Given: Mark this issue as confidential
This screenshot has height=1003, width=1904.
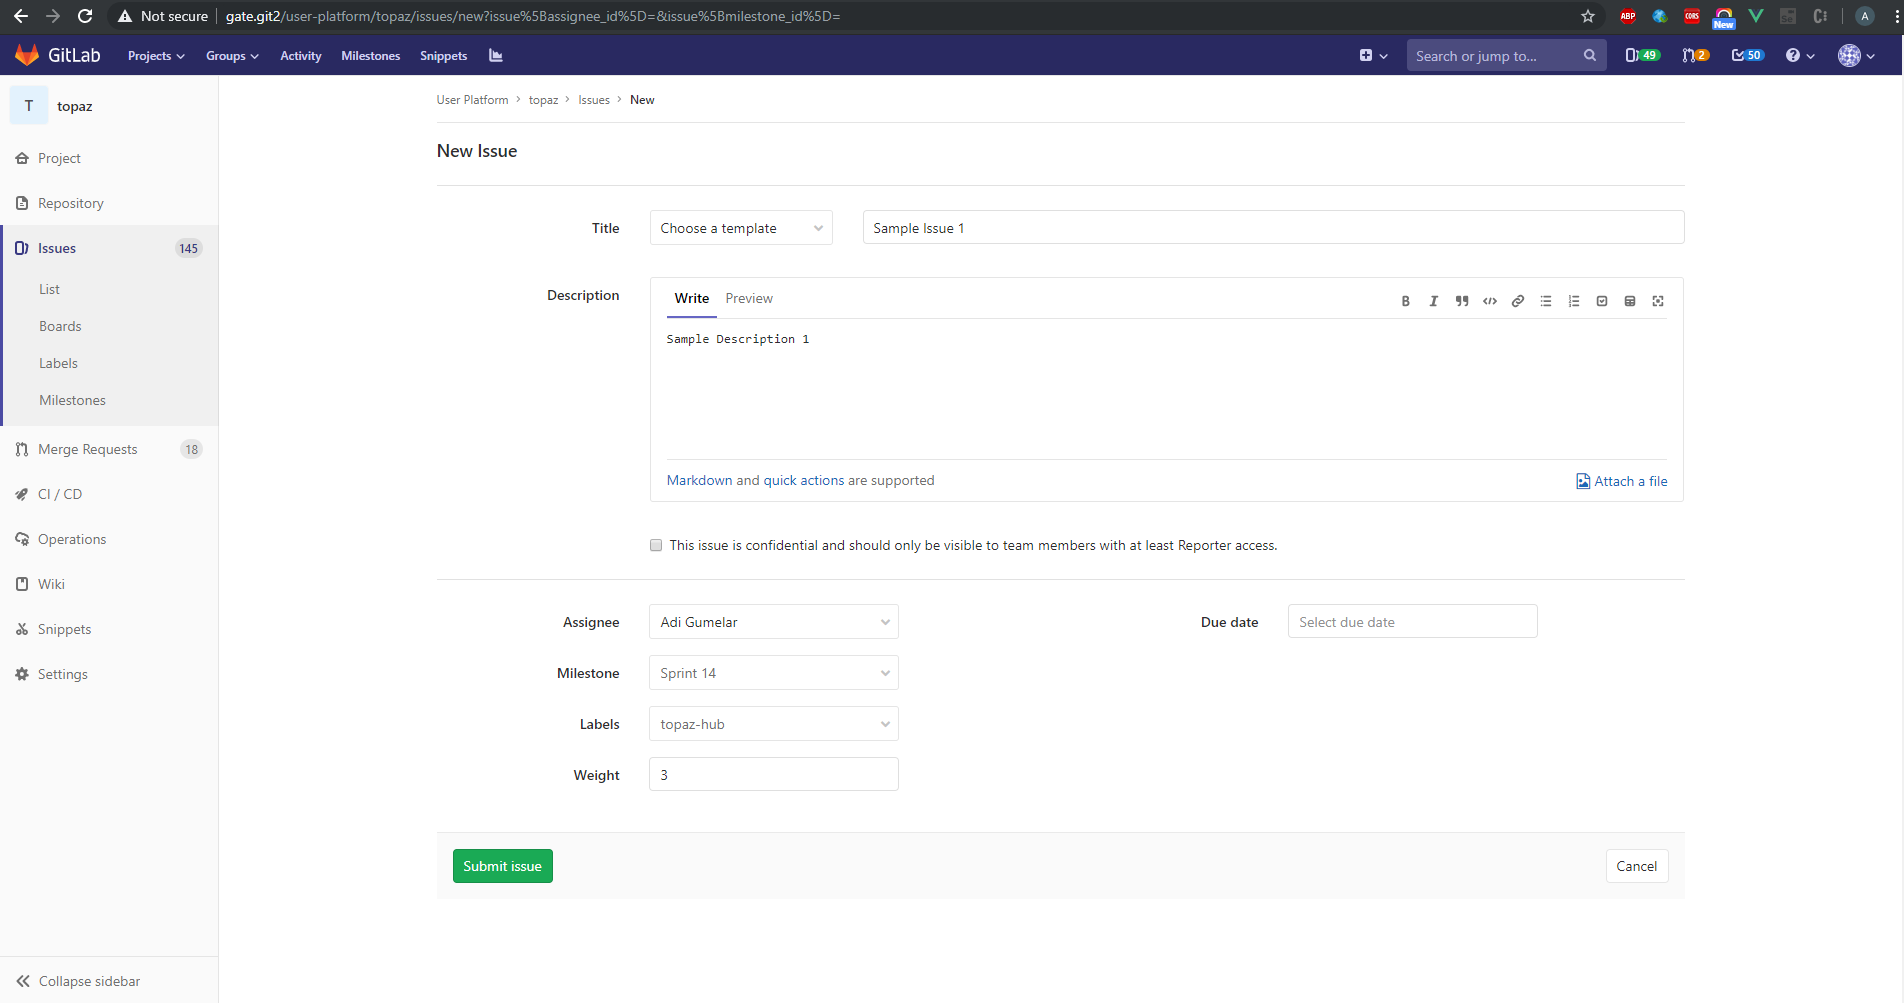Looking at the screenshot, I should [x=656, y=546].
